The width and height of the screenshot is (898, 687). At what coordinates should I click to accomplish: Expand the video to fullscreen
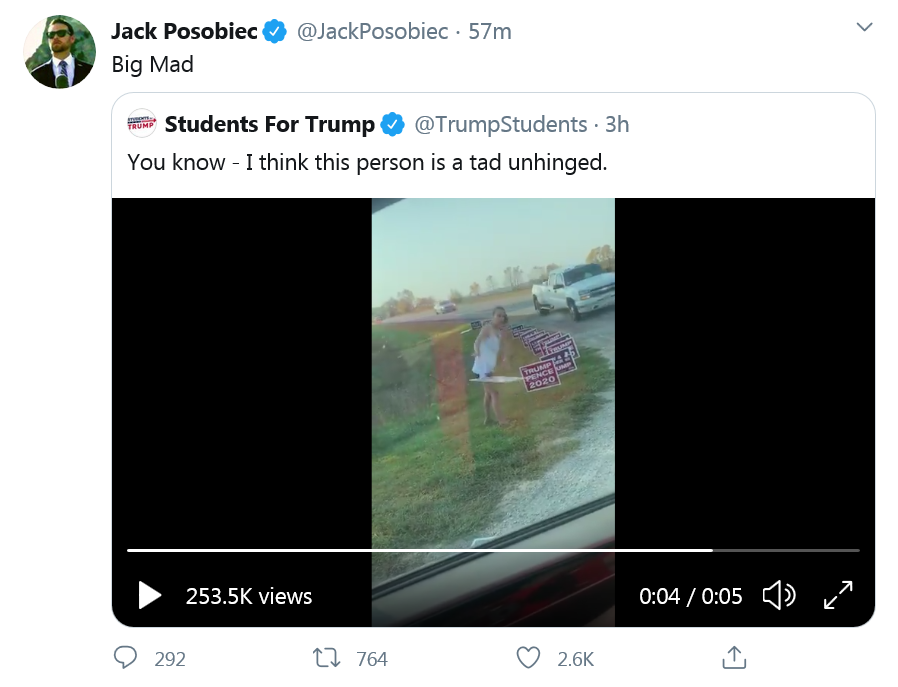tap(839, 595)
